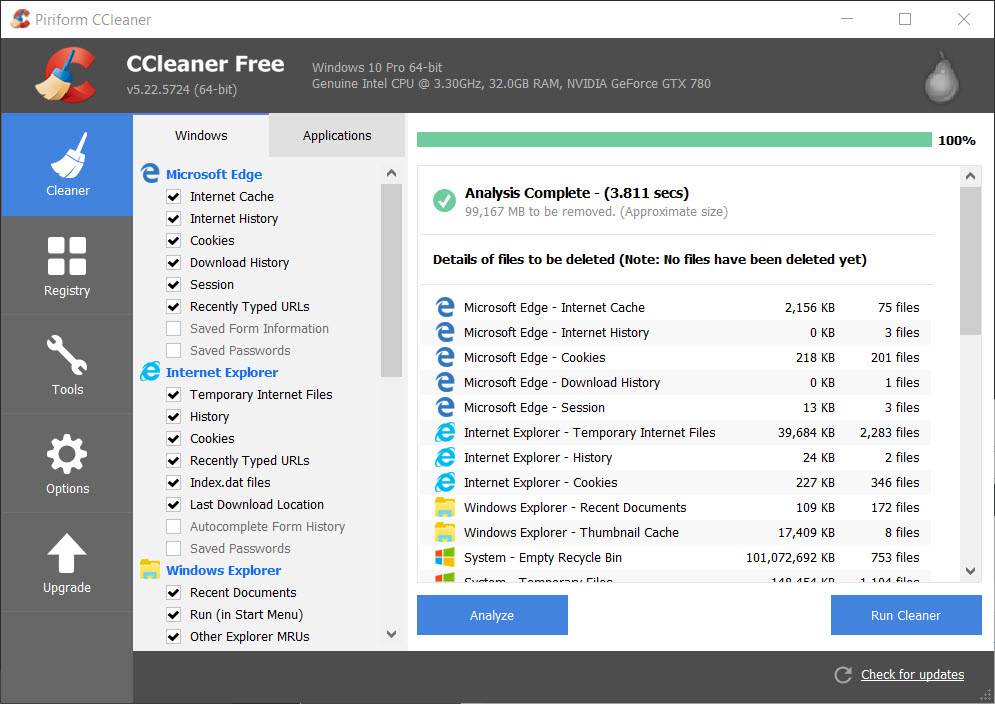Uncheck Other Explorer MRUs checkbox
995x704 pixels.
(x=173, y=637)
